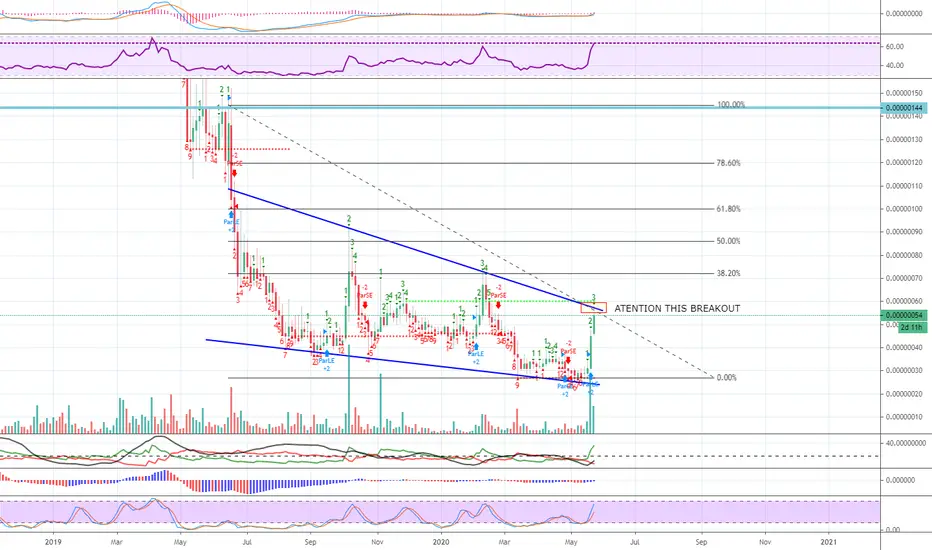Click the 2d 11h bar countdown label
The width and height of the screenshot is (932, 550).
pyautogui.click(x=911, y=328)
